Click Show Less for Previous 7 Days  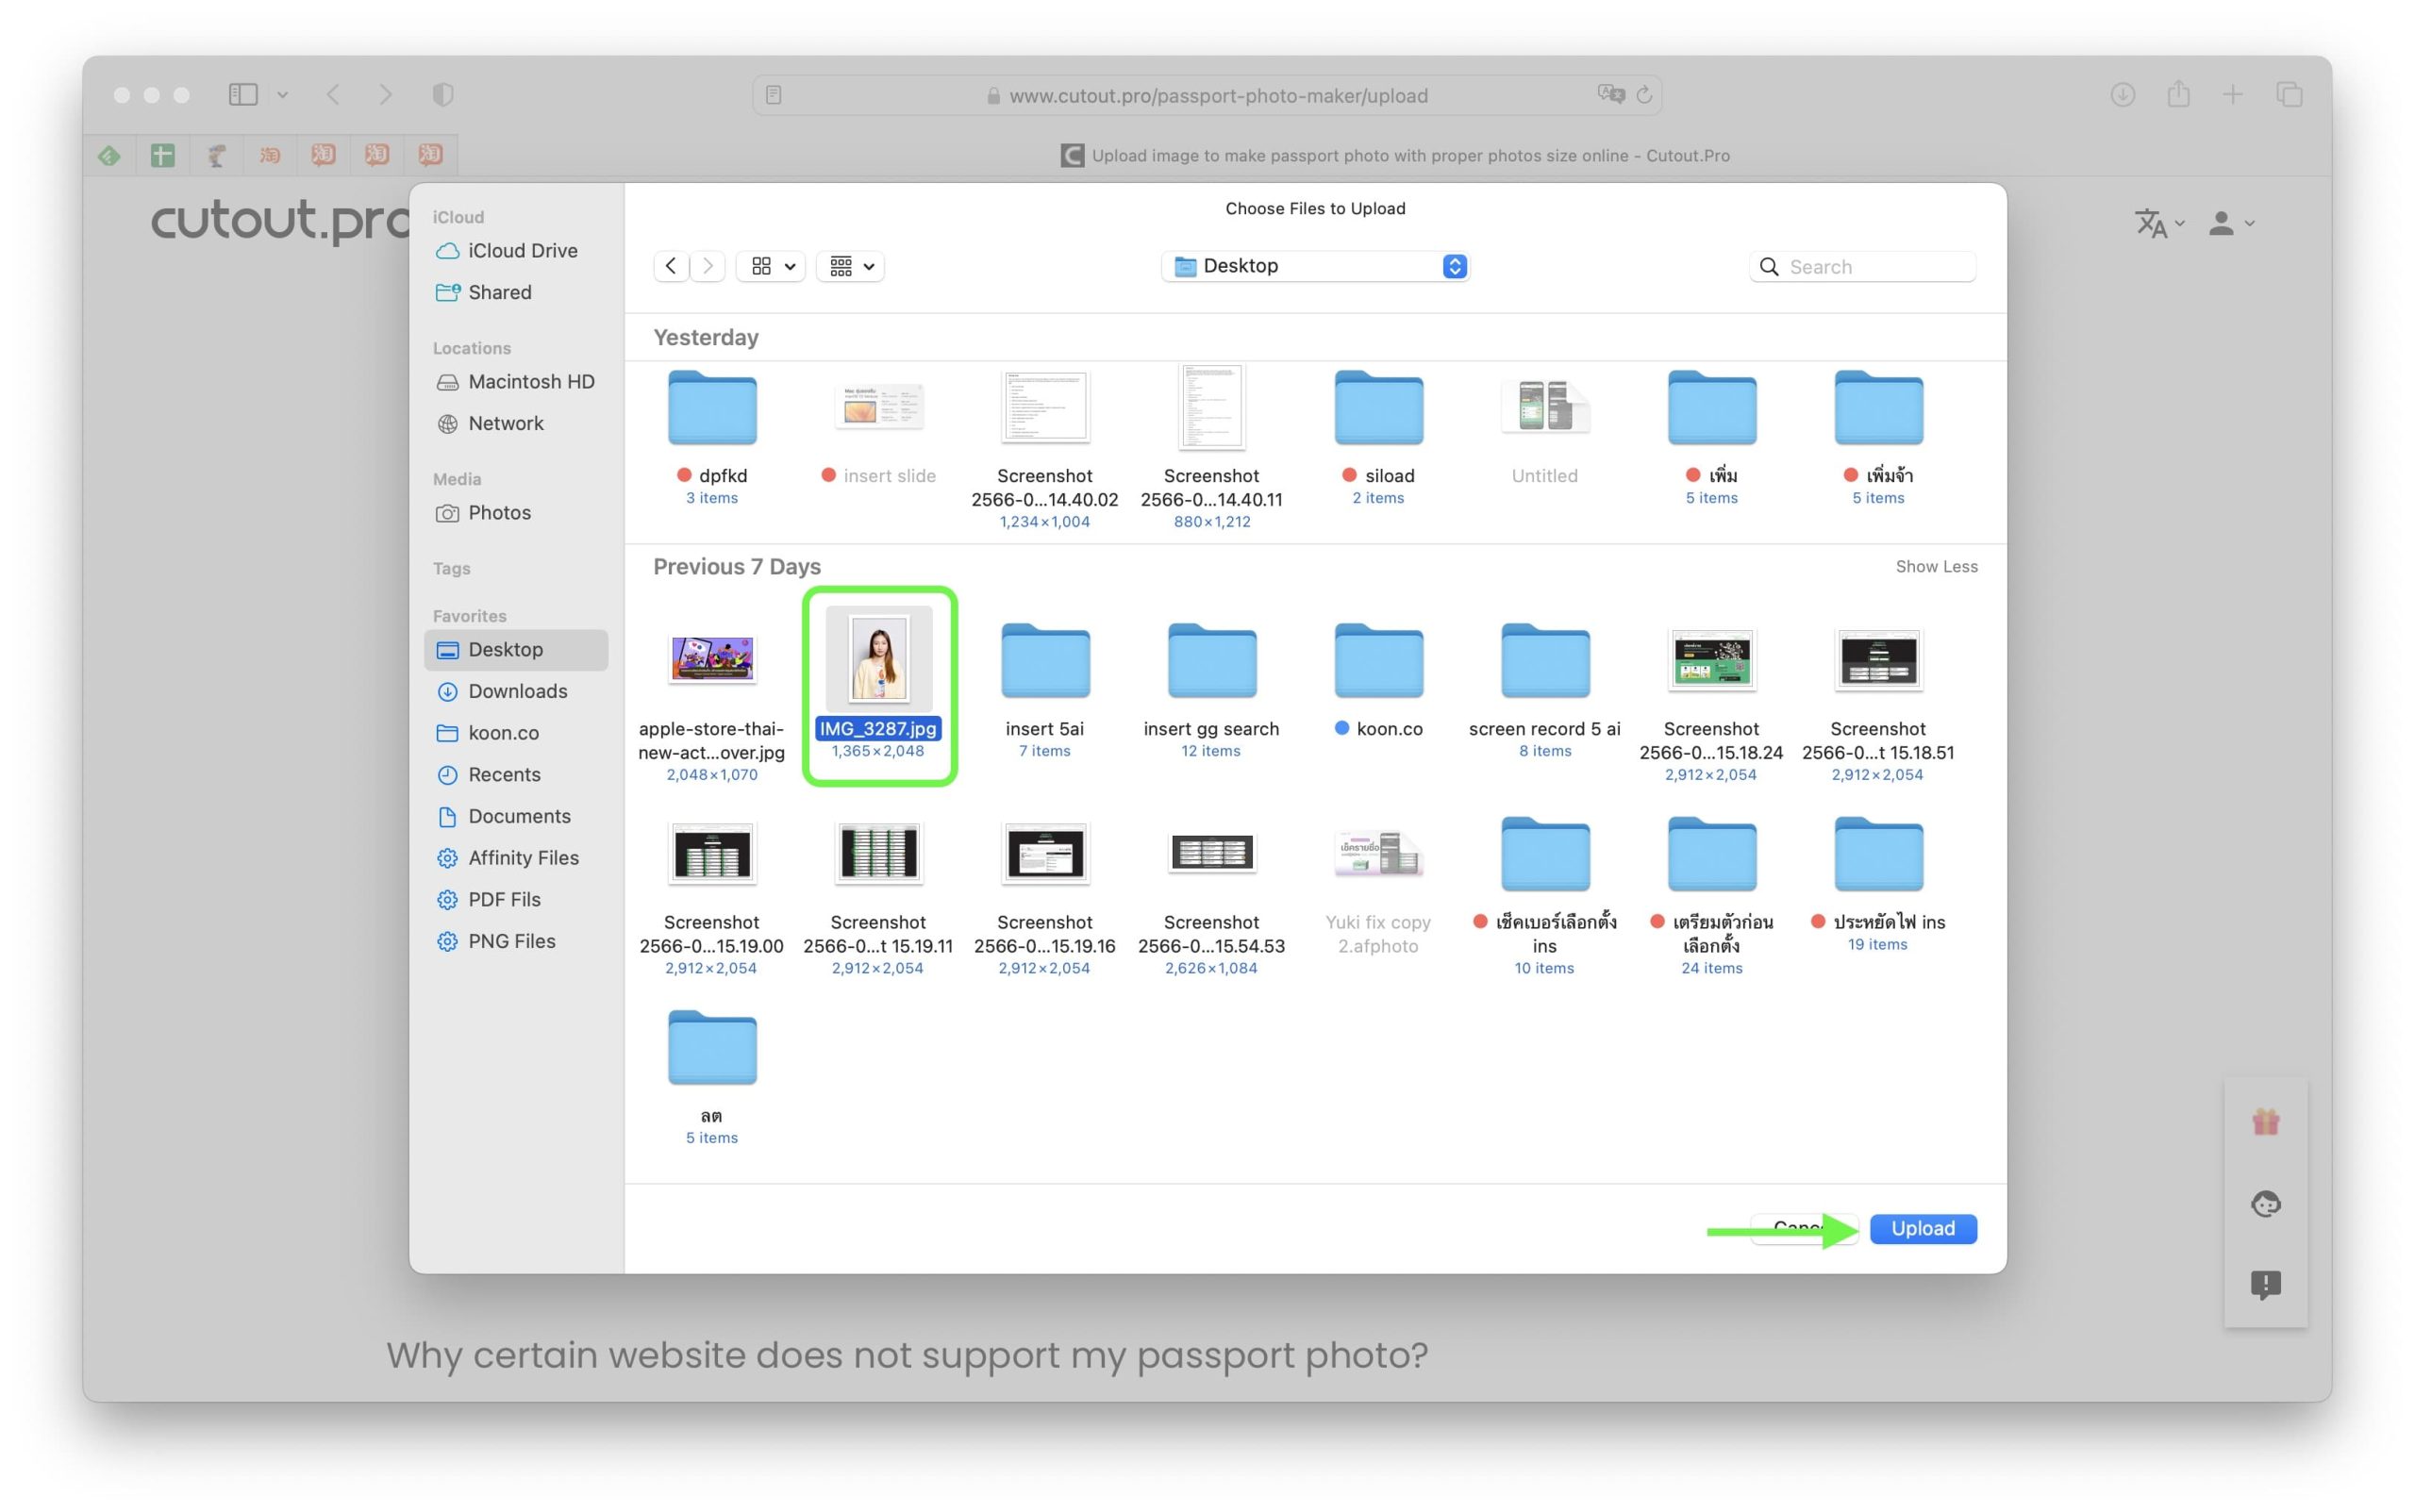(x=1935, y=567)
